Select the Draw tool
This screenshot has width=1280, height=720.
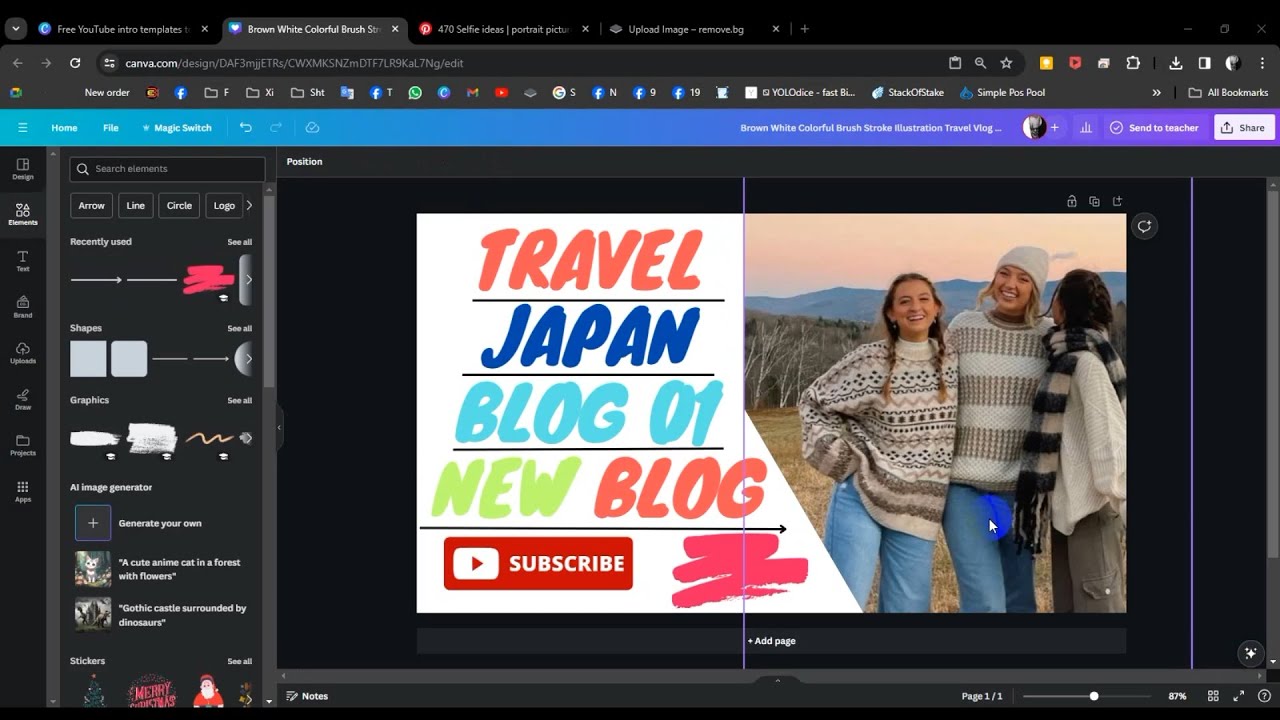(x=22, y=400)
